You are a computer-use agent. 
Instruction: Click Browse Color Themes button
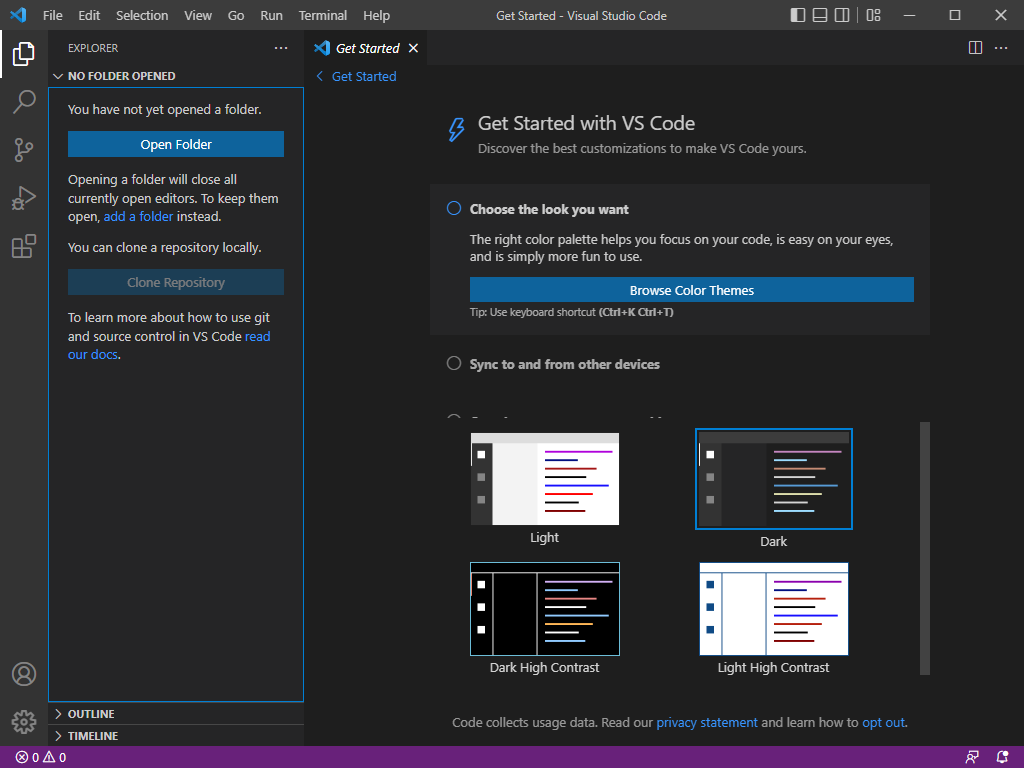[x=692, y=290]
